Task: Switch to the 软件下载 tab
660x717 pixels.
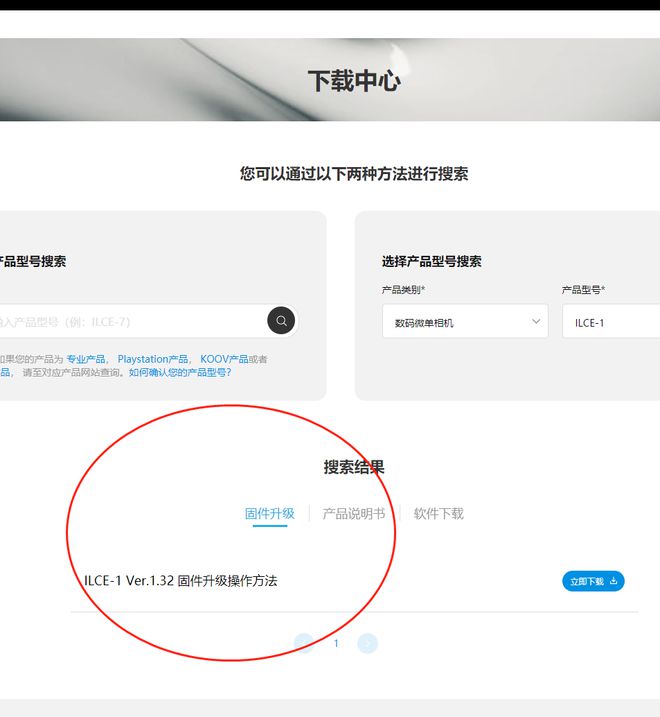Action: coord(439,514)
